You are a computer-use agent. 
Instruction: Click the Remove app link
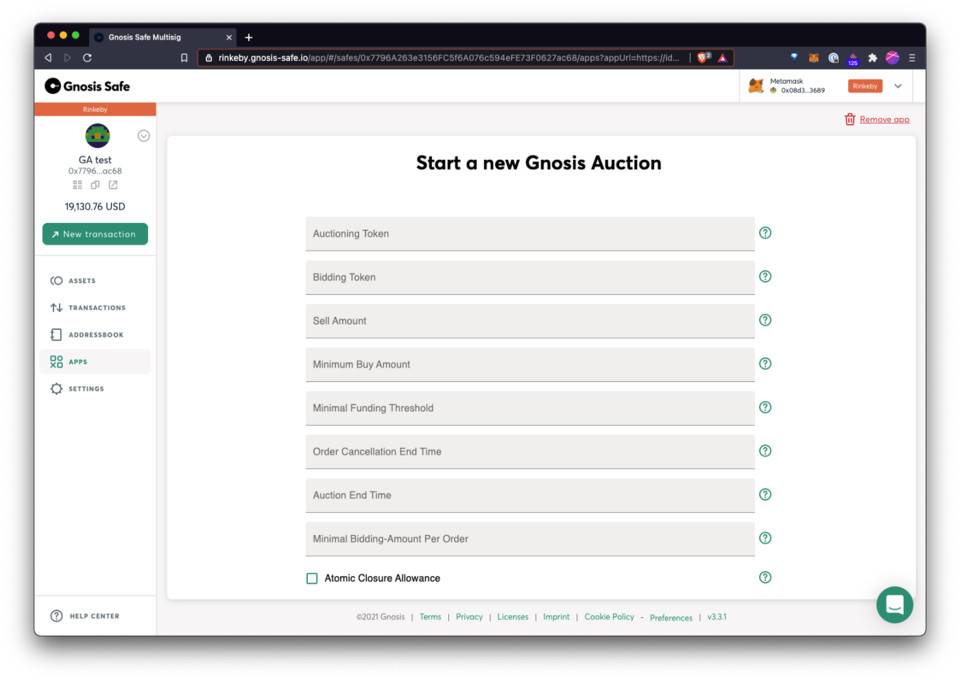884,119
